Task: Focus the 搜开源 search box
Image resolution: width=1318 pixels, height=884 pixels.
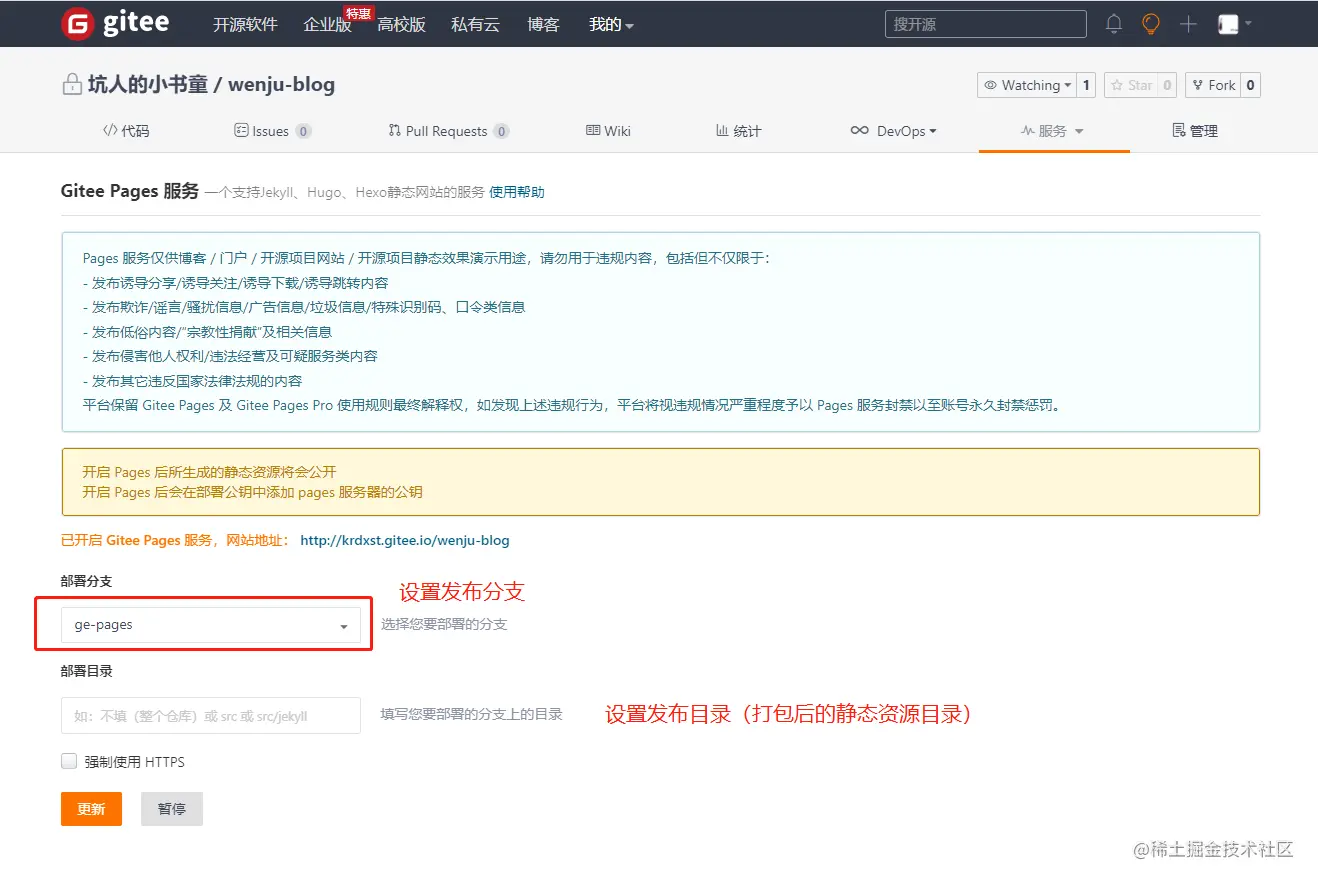Action: (x=985, y=24)
